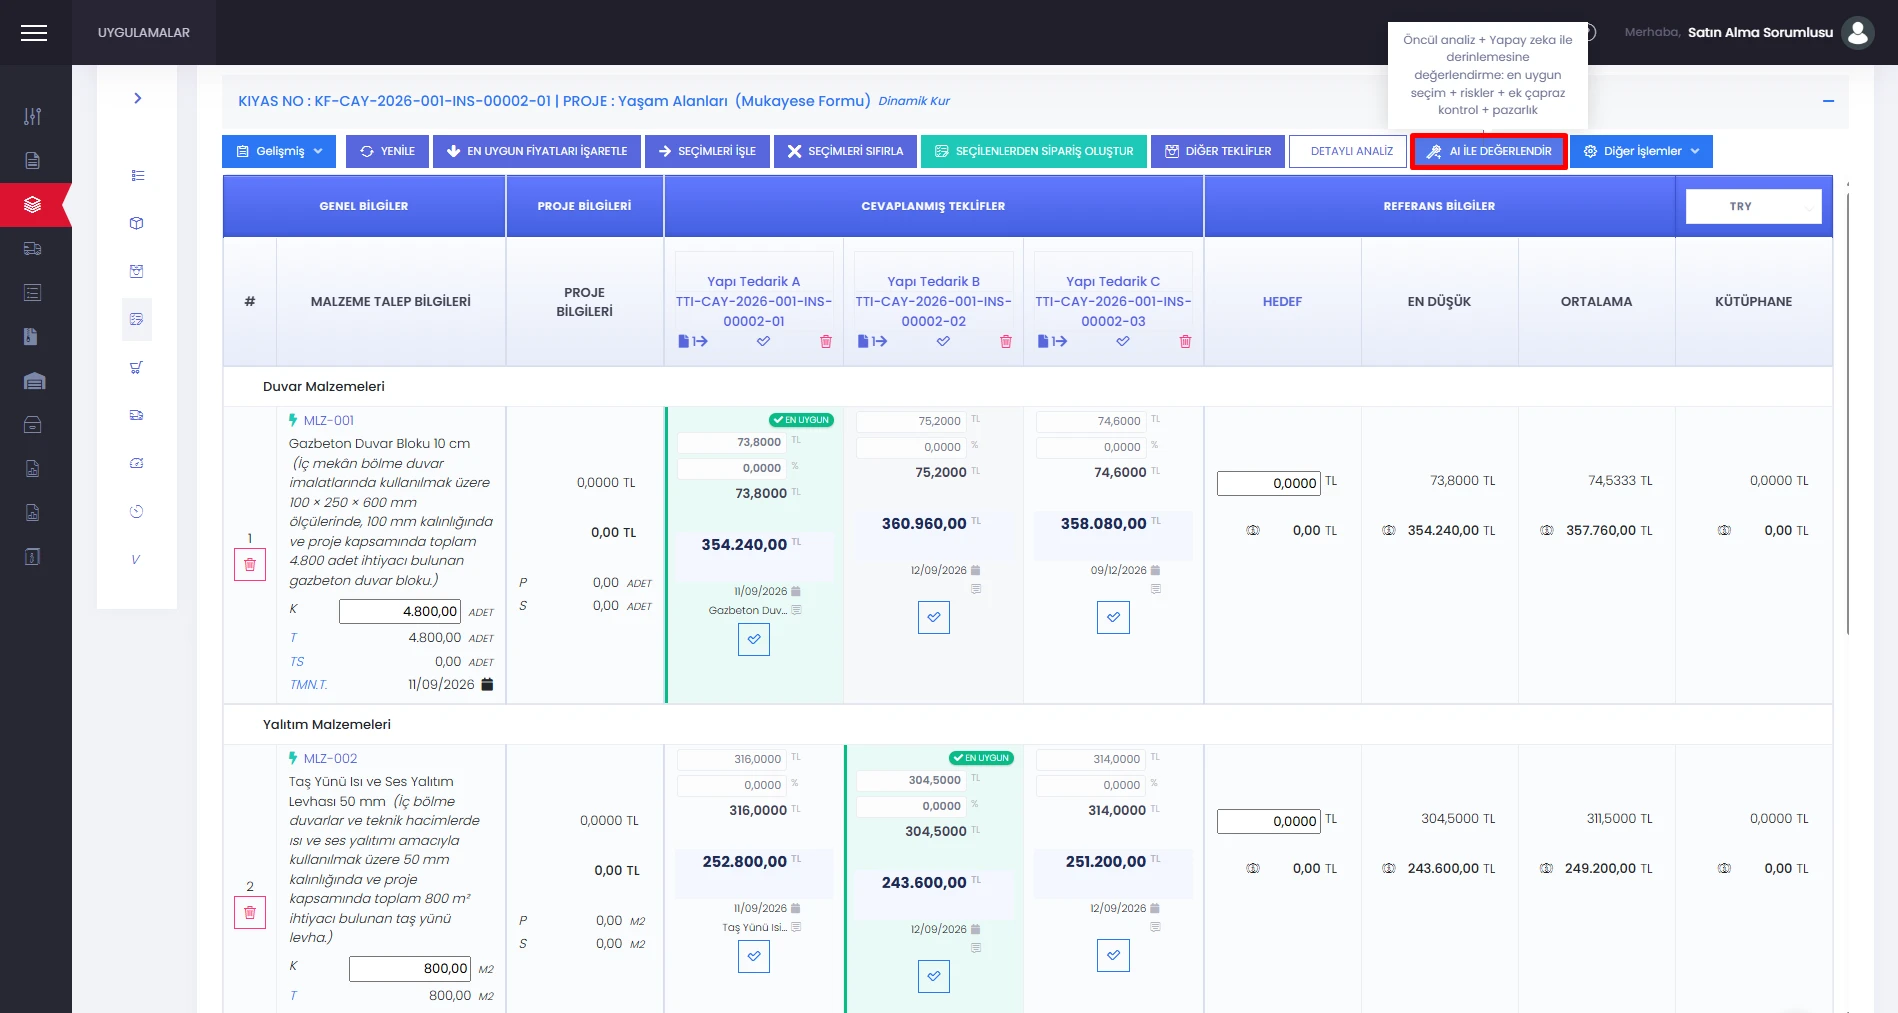1898x1013 pixels.
Task: Select the bullet list icon in secondary sidebar
Action: click(x=137, y=175)
